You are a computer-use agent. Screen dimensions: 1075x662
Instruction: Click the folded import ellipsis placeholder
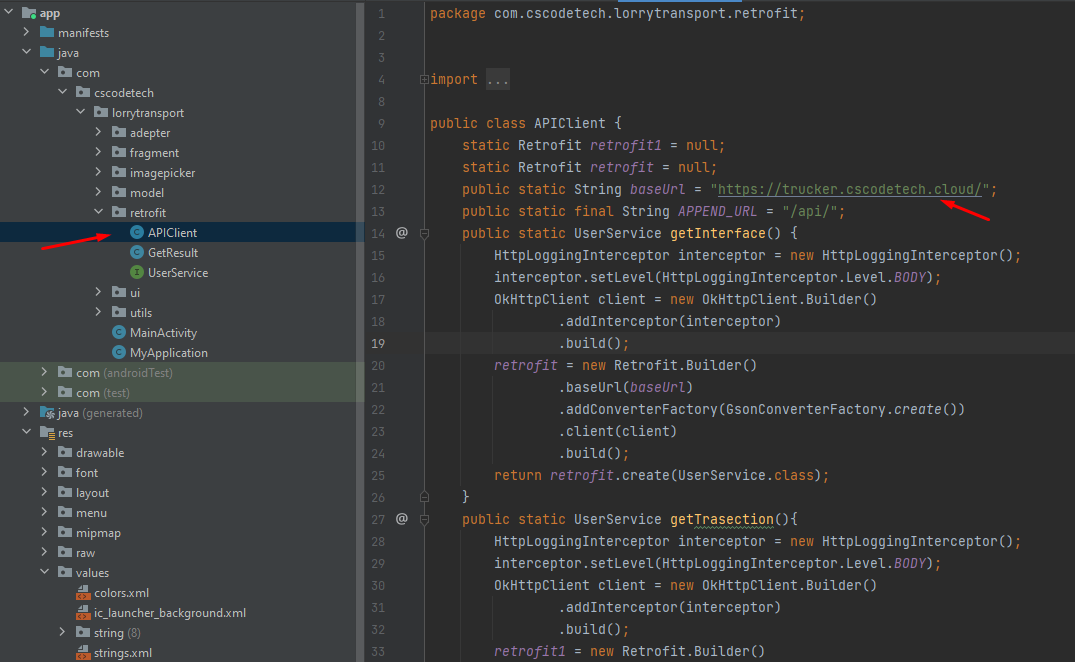click(x=498, y=79)
